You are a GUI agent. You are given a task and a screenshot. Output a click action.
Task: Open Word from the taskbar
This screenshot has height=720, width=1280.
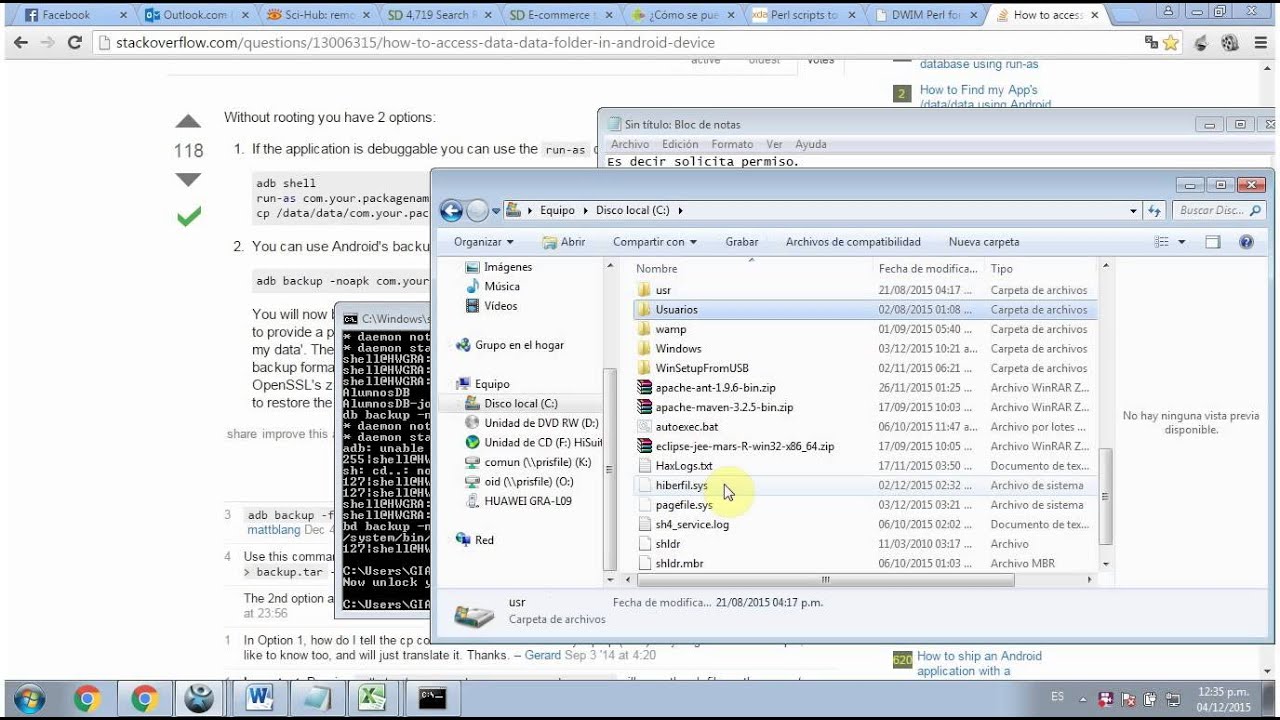click(x=259, y=698)
